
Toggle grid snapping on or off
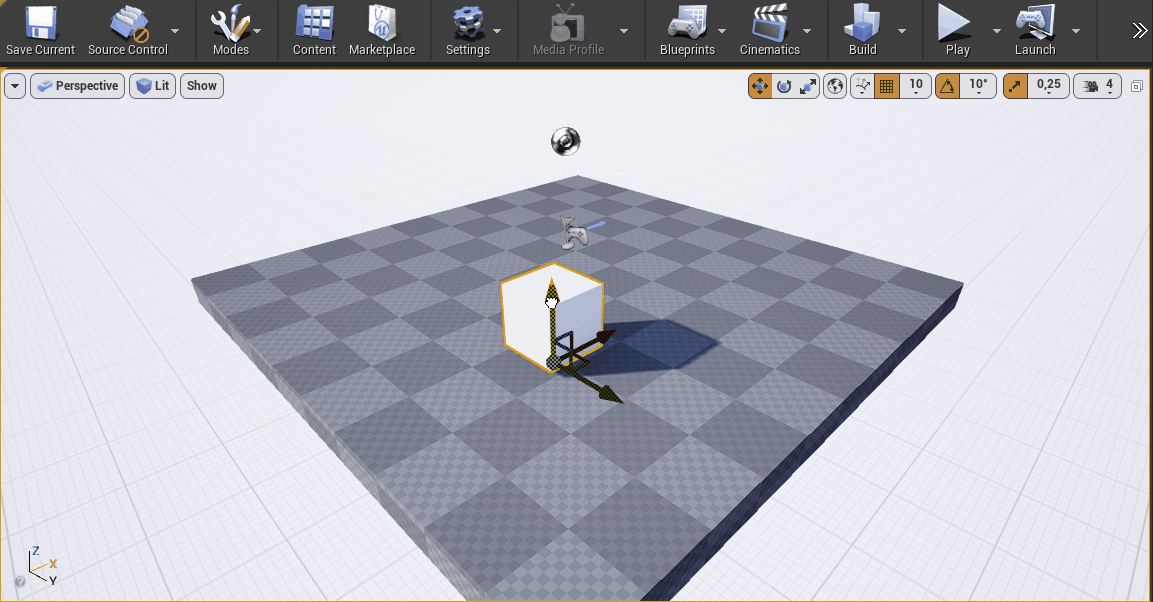coord(886,87)
